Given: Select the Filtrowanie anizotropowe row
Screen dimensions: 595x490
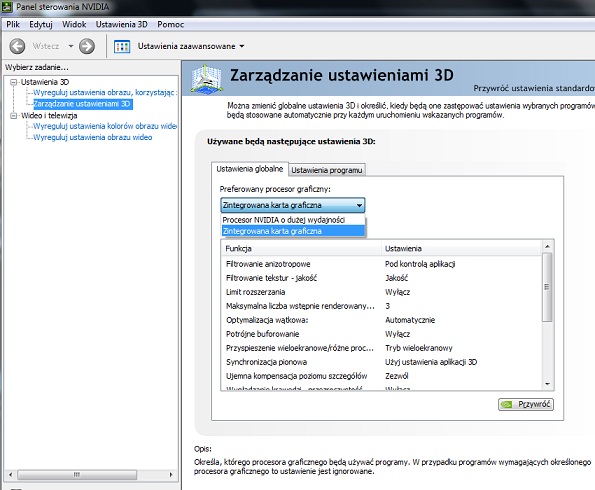Looking at the screenshot, I should (381, 264).
